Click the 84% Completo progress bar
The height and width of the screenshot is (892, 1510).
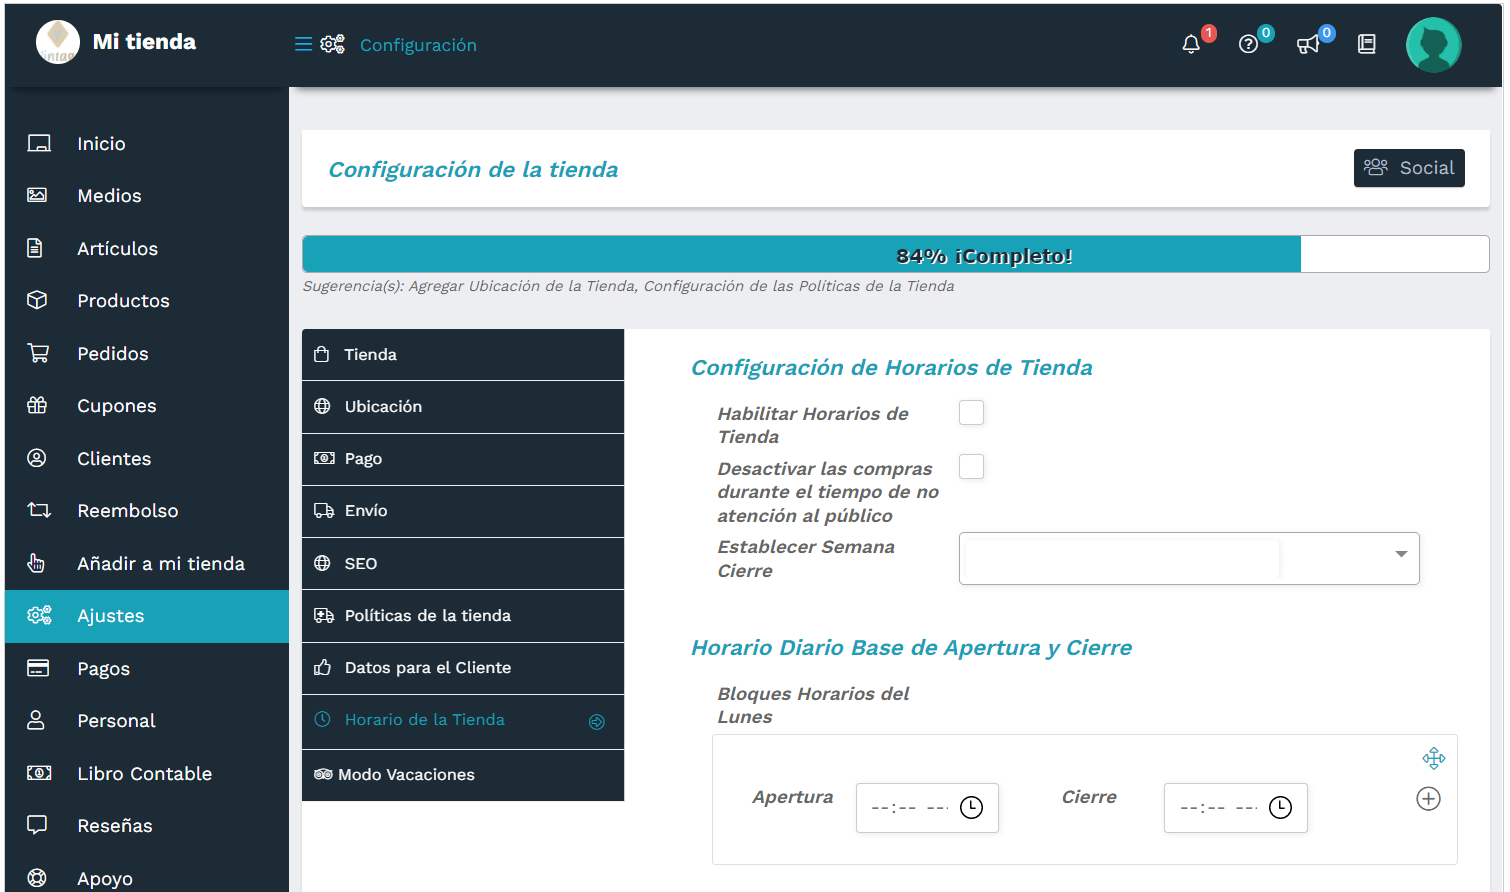(895, 253)
